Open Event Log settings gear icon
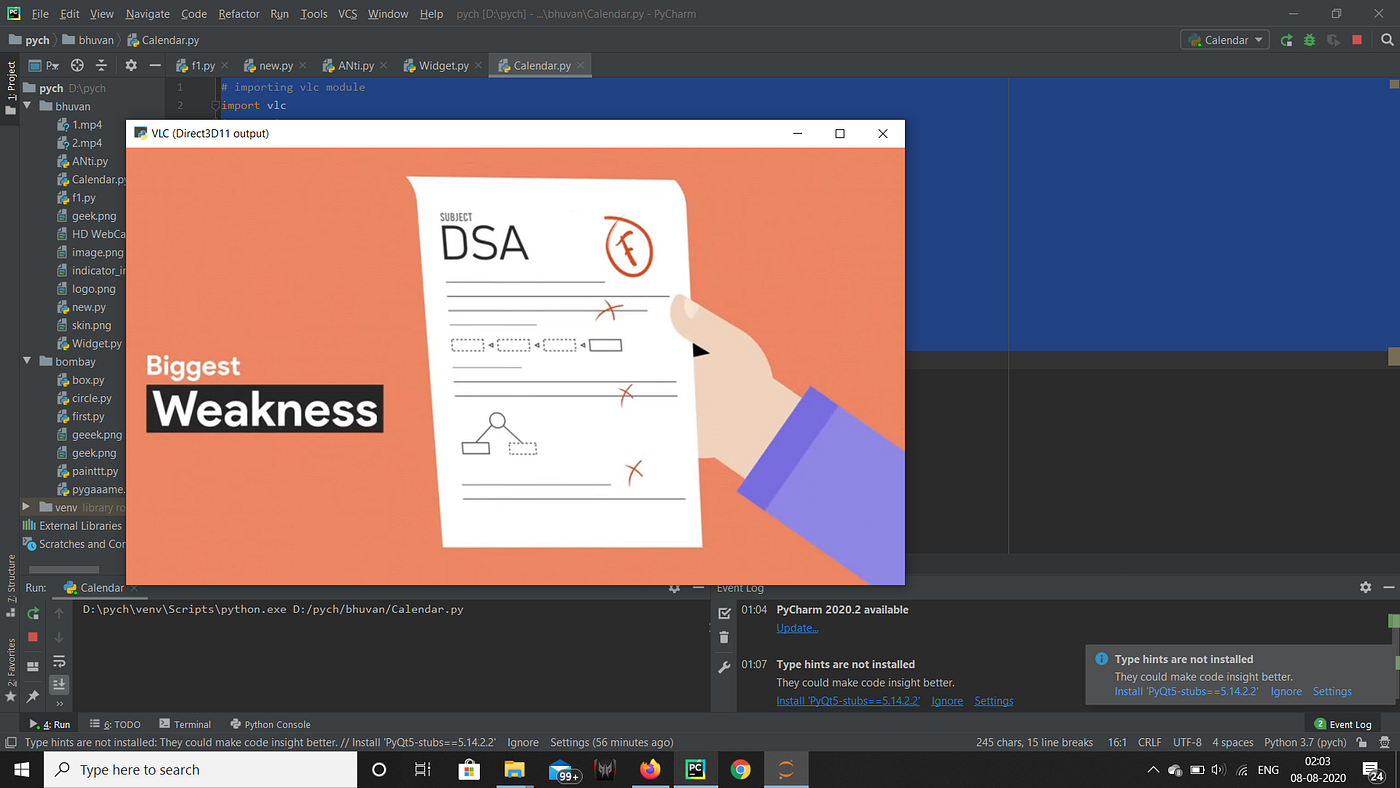 [x=1365, y=588]
